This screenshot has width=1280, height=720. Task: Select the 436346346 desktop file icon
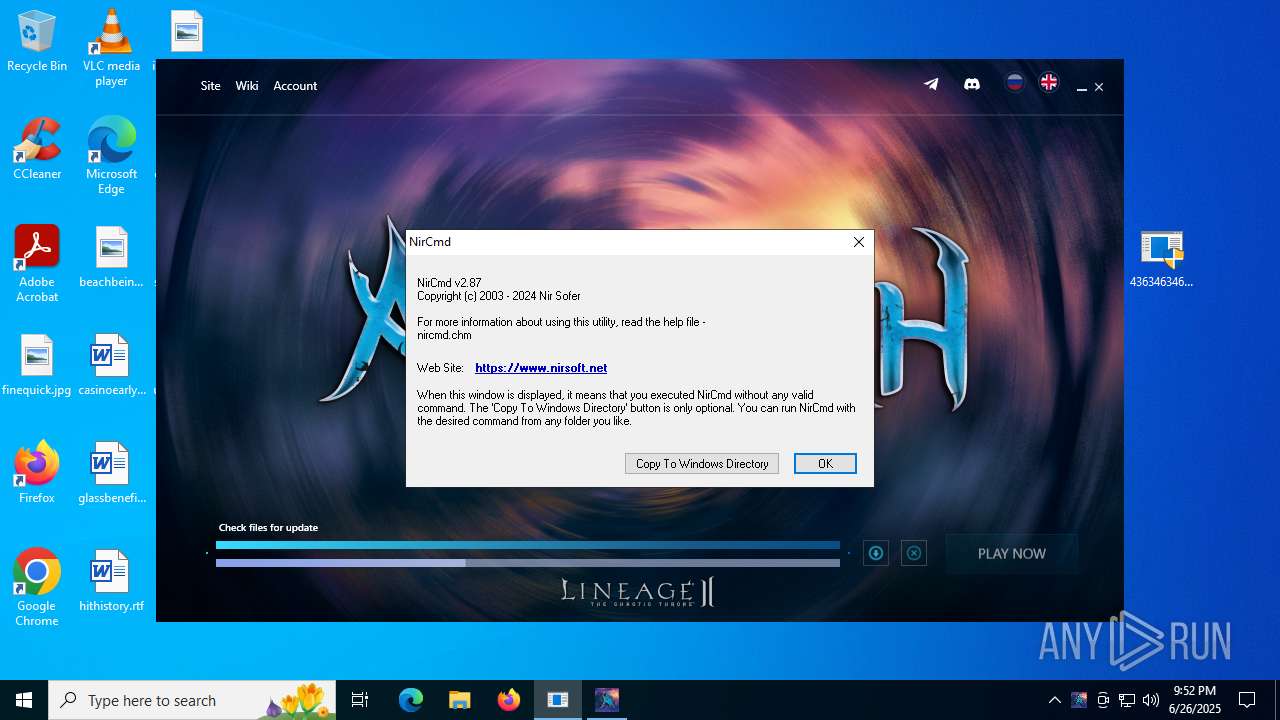pyautogui.click(x=1161, y=259)
